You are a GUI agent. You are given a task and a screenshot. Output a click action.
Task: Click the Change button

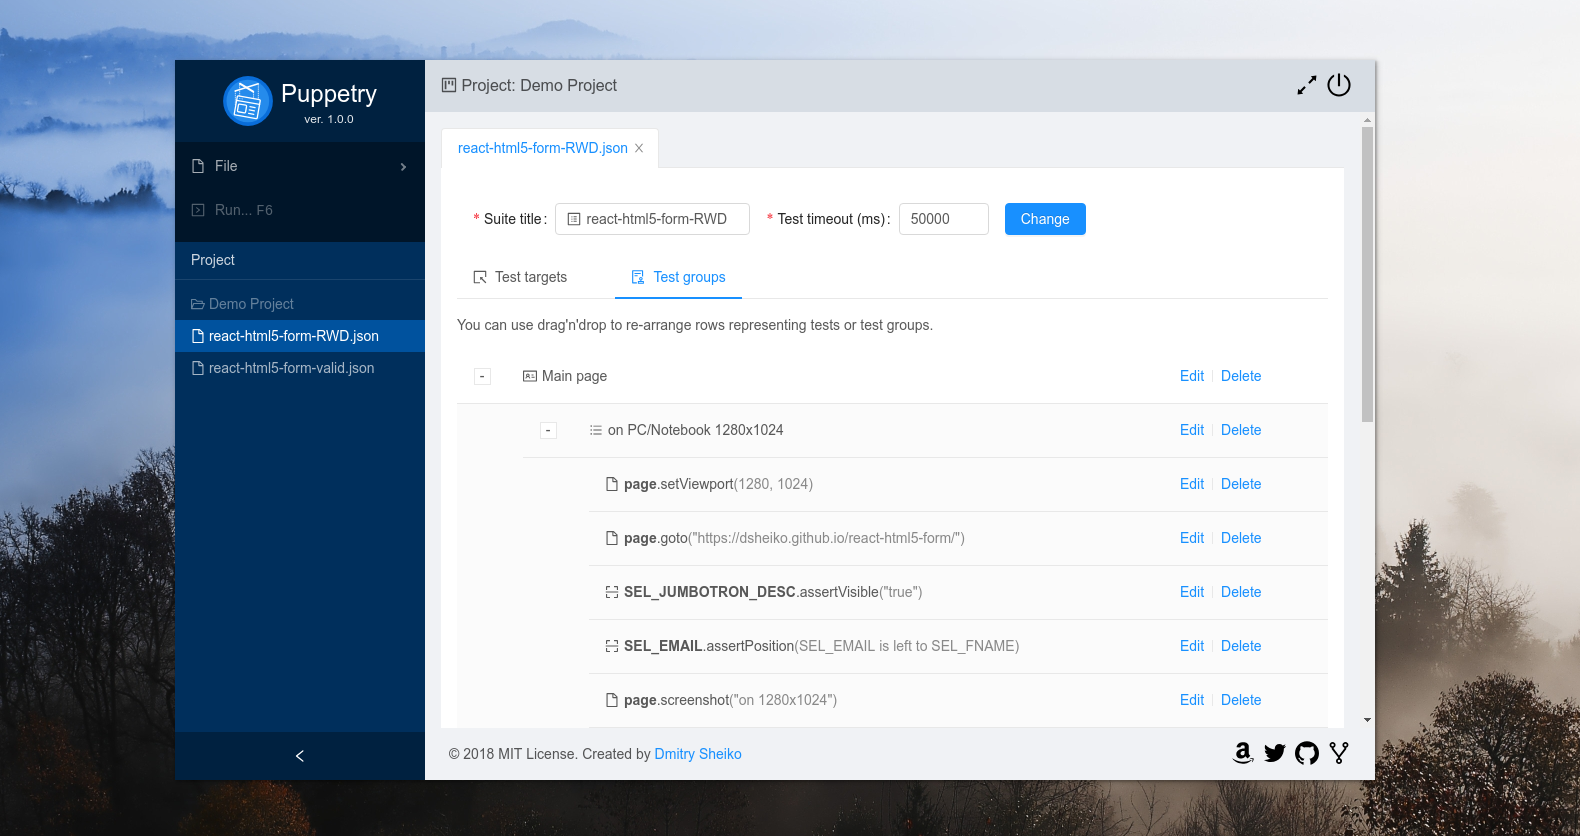pos(1045,219)
